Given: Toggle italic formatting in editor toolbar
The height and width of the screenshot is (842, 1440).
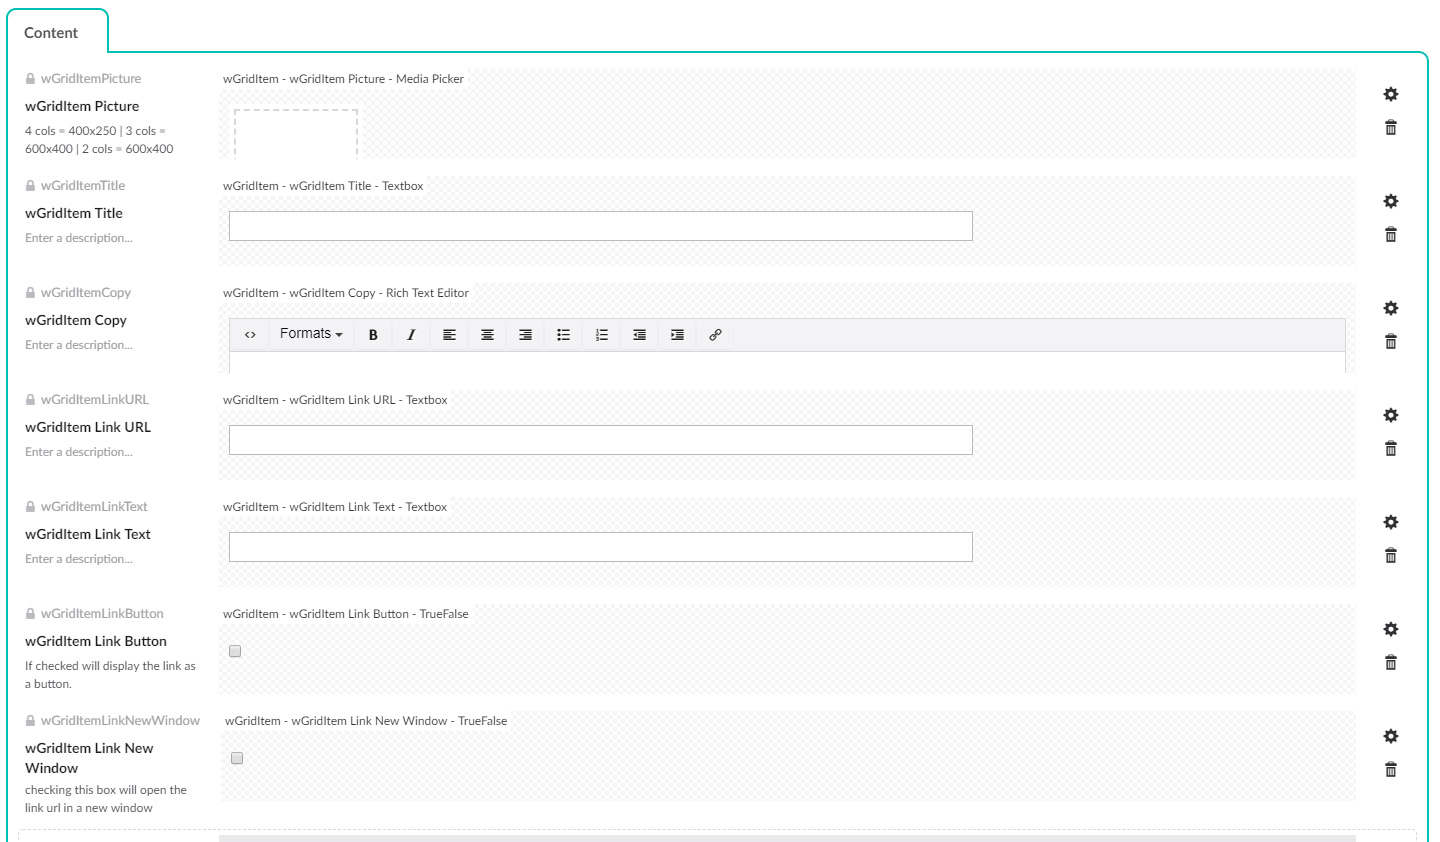Looking at the screenshot, I should click(411, 335).
